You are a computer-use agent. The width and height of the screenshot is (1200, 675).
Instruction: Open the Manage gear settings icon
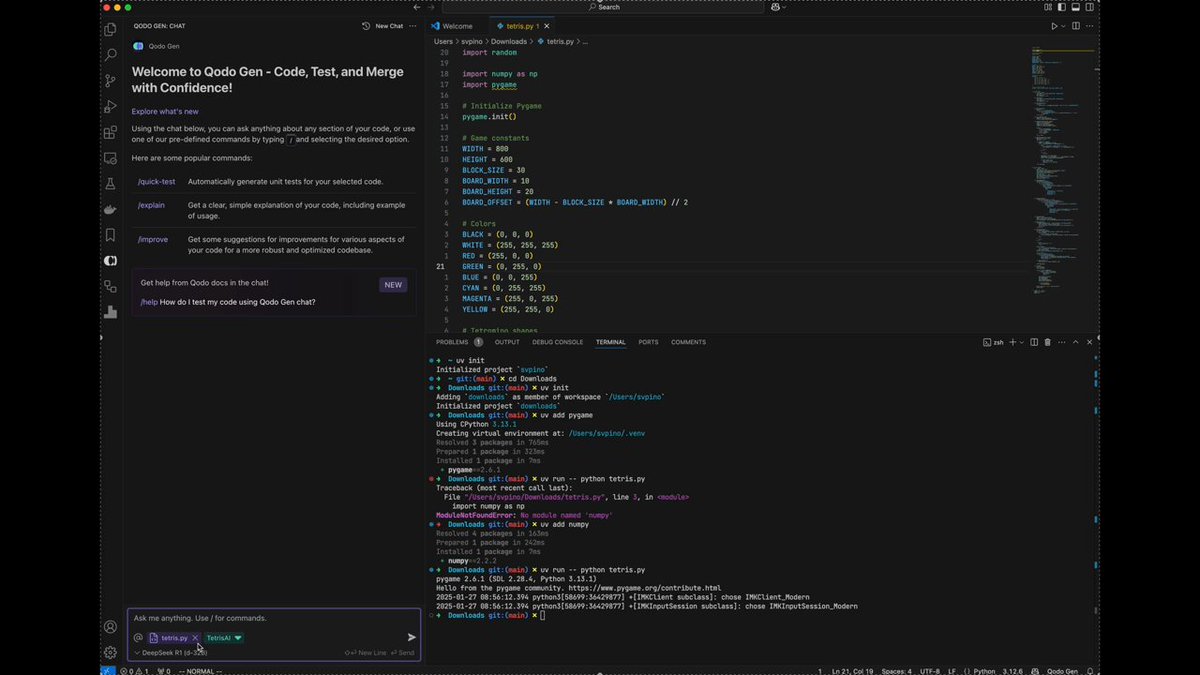pyautogui.click(x=110, y=652)
